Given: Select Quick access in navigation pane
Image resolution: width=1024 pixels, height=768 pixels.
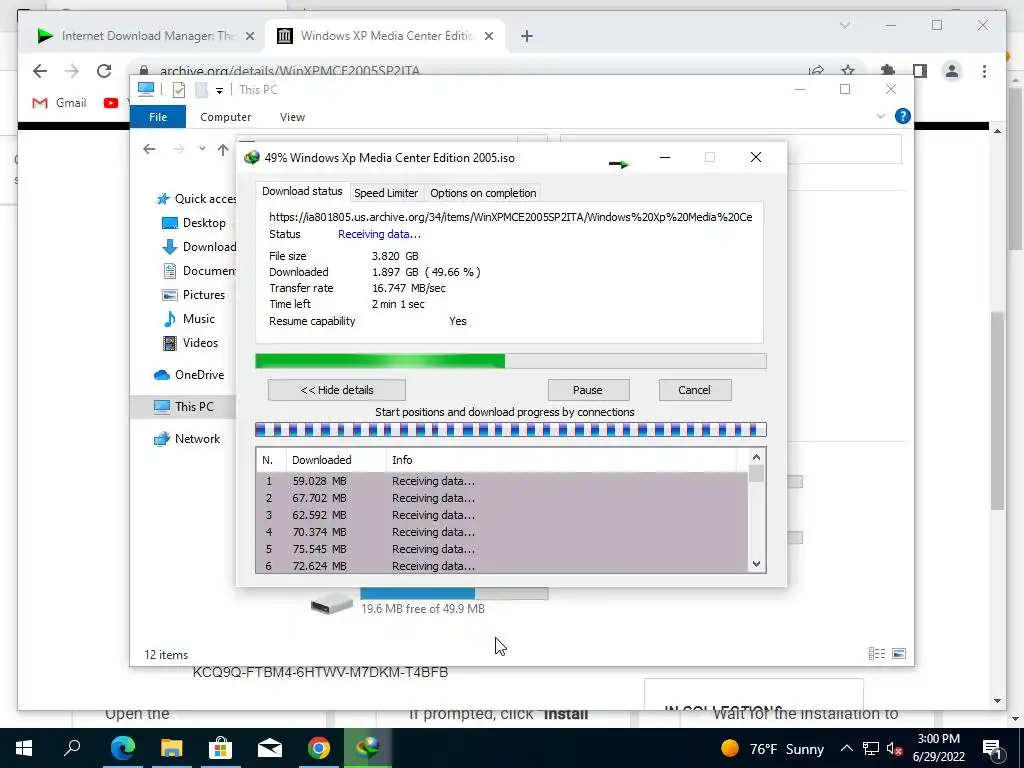Looking at the screenshot, I should 196,199.
